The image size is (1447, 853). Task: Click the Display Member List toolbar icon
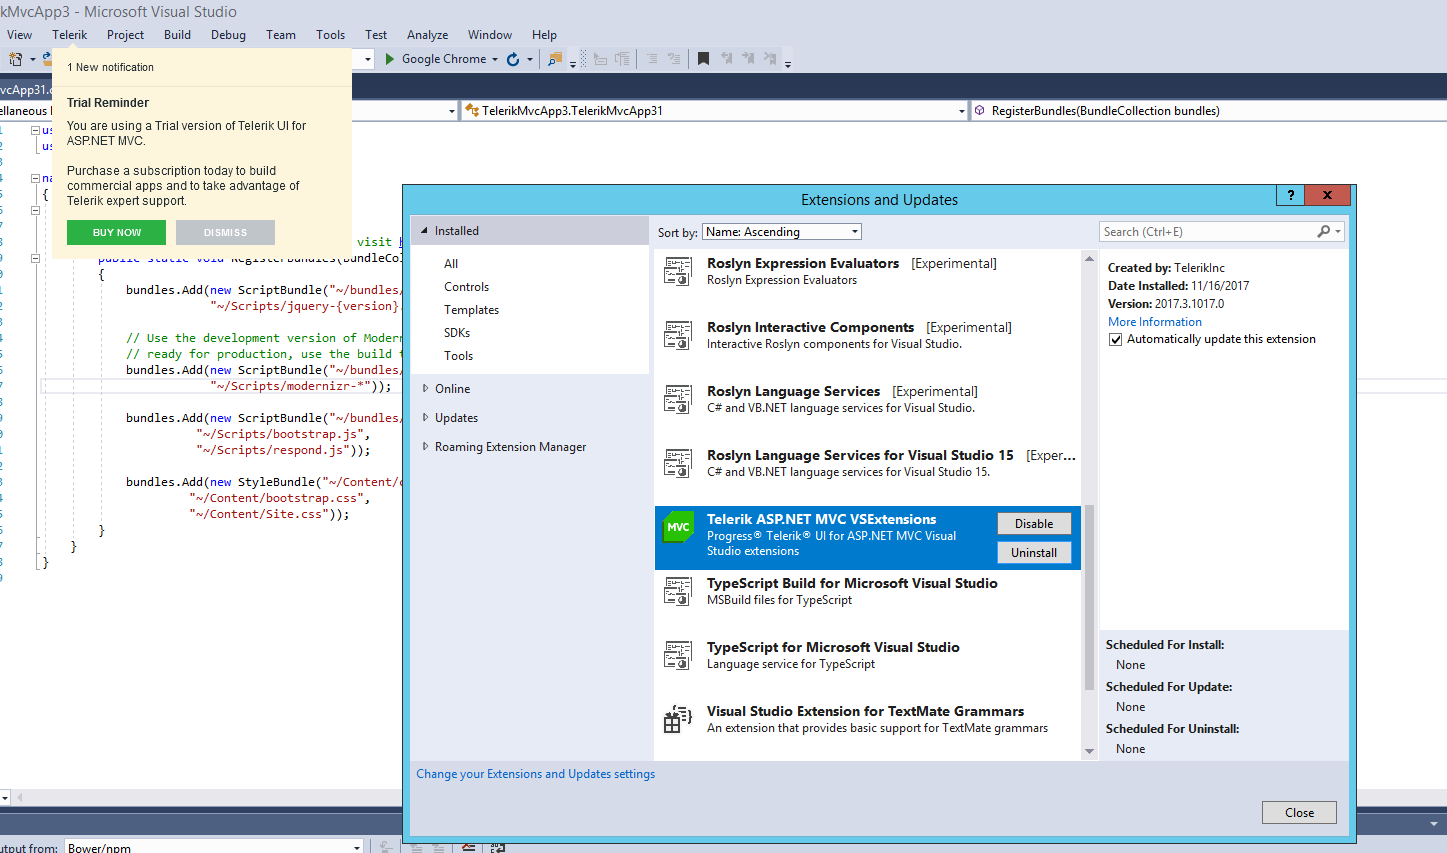[622, 59]
